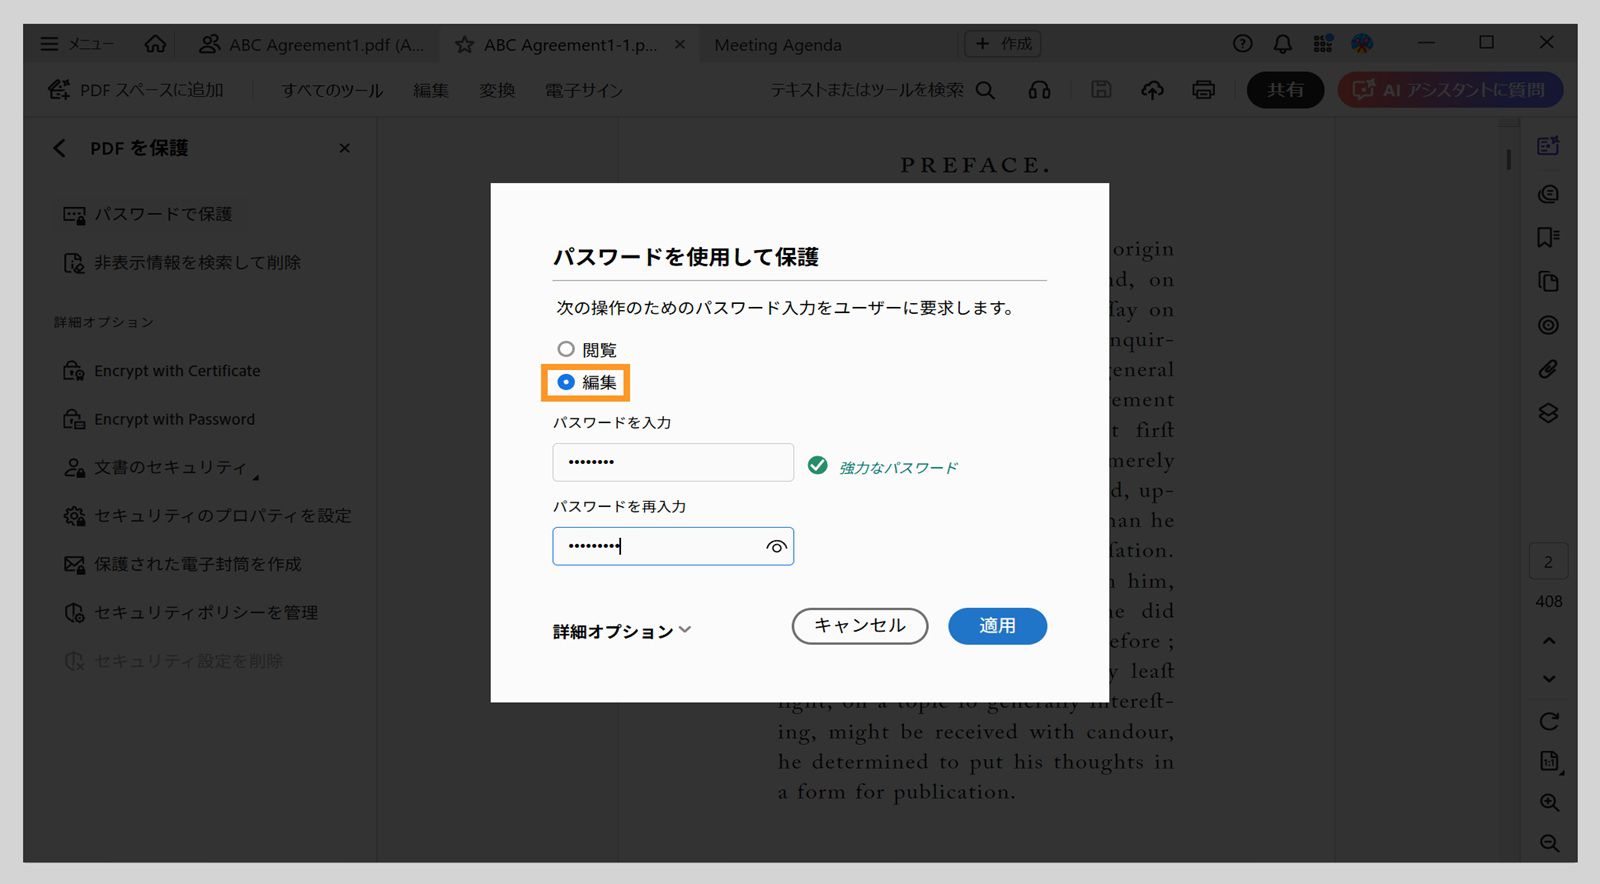Select Encrypt with Password
The image size is (1600, 884).
(159, 419)
